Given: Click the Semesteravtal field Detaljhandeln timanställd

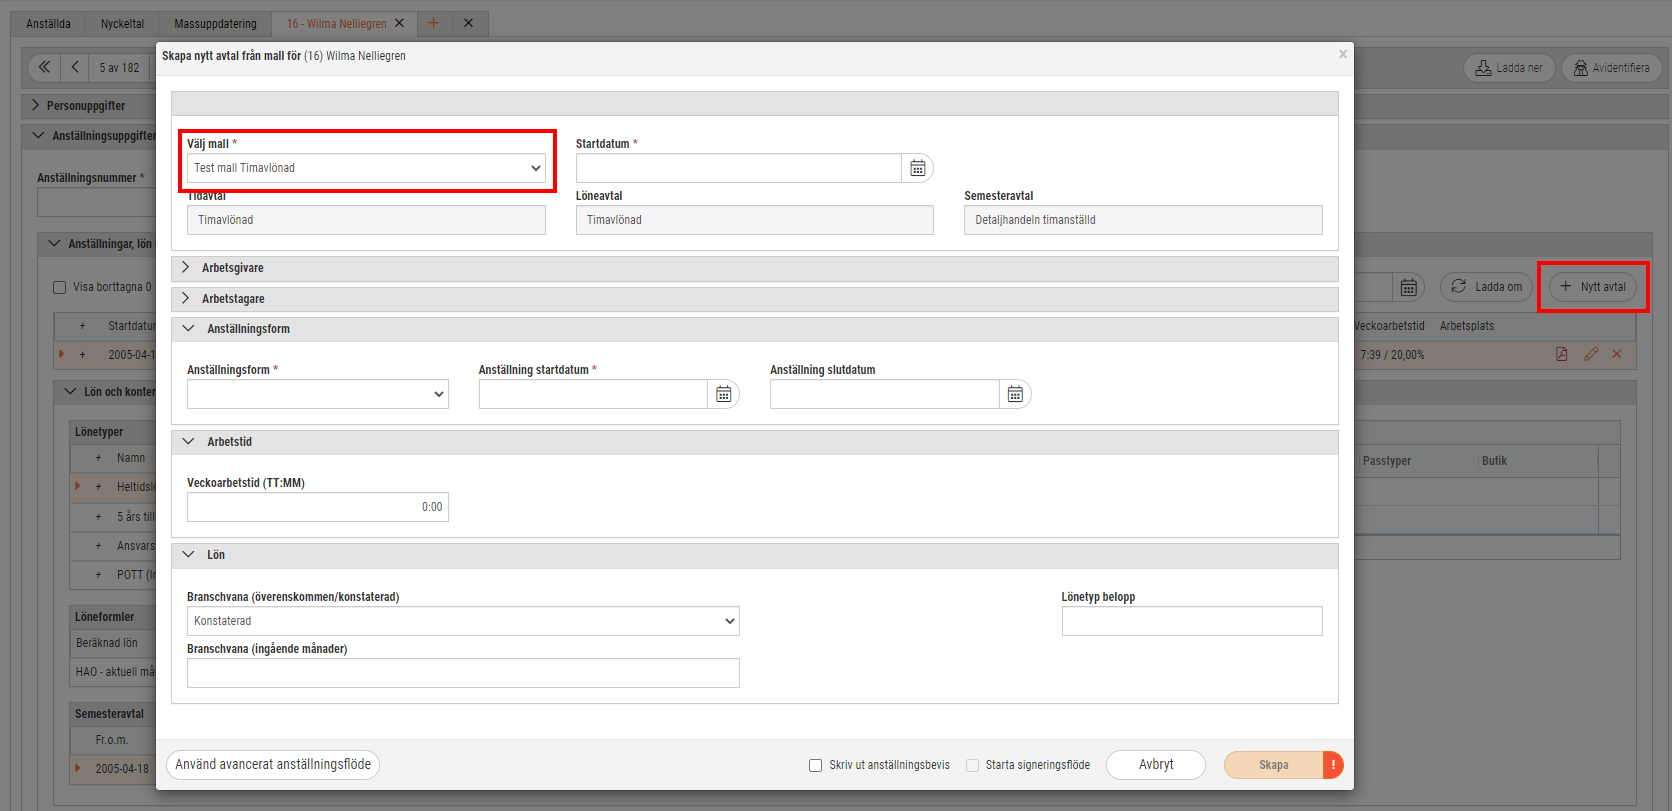Looking at the screenshot, I should pyautogui.click(x=1143, y=220).
